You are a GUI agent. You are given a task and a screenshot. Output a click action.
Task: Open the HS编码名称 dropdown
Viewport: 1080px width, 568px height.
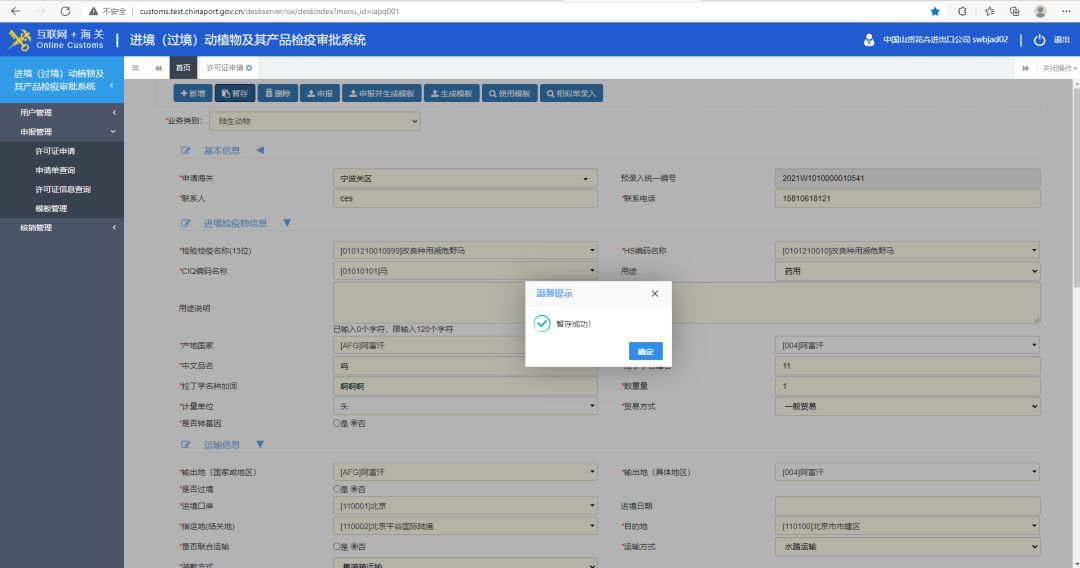click(x=907, y=251)
